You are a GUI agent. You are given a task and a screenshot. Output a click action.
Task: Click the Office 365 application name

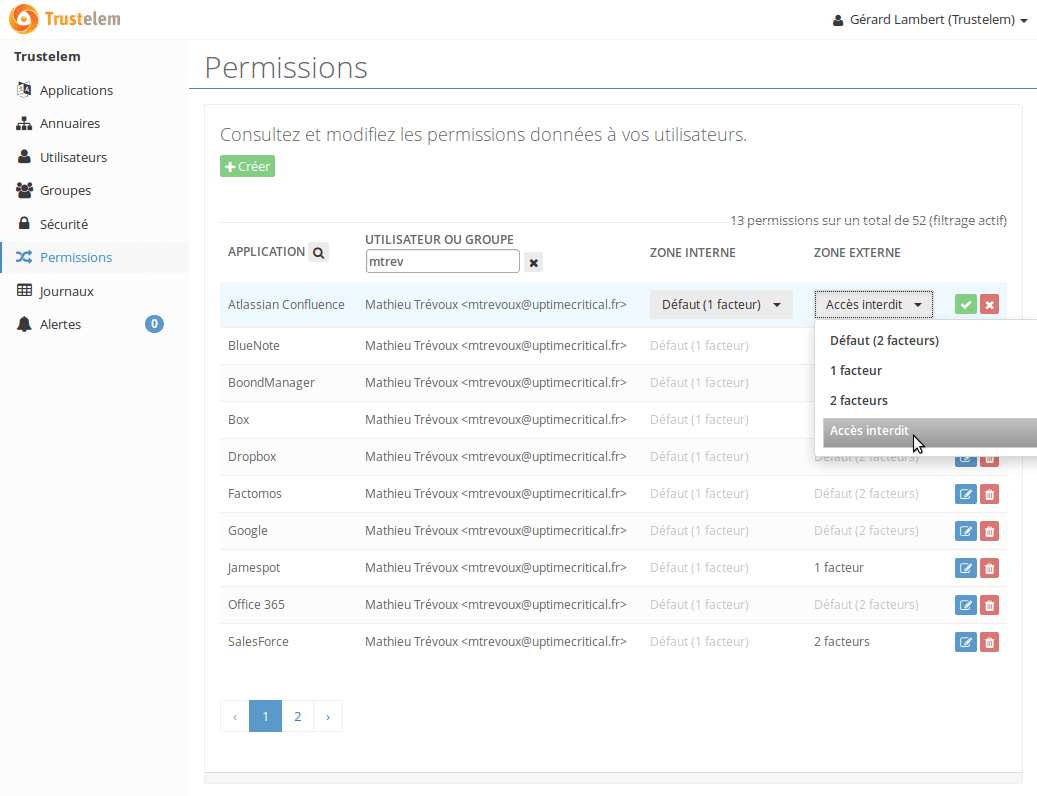coord(256,605)
